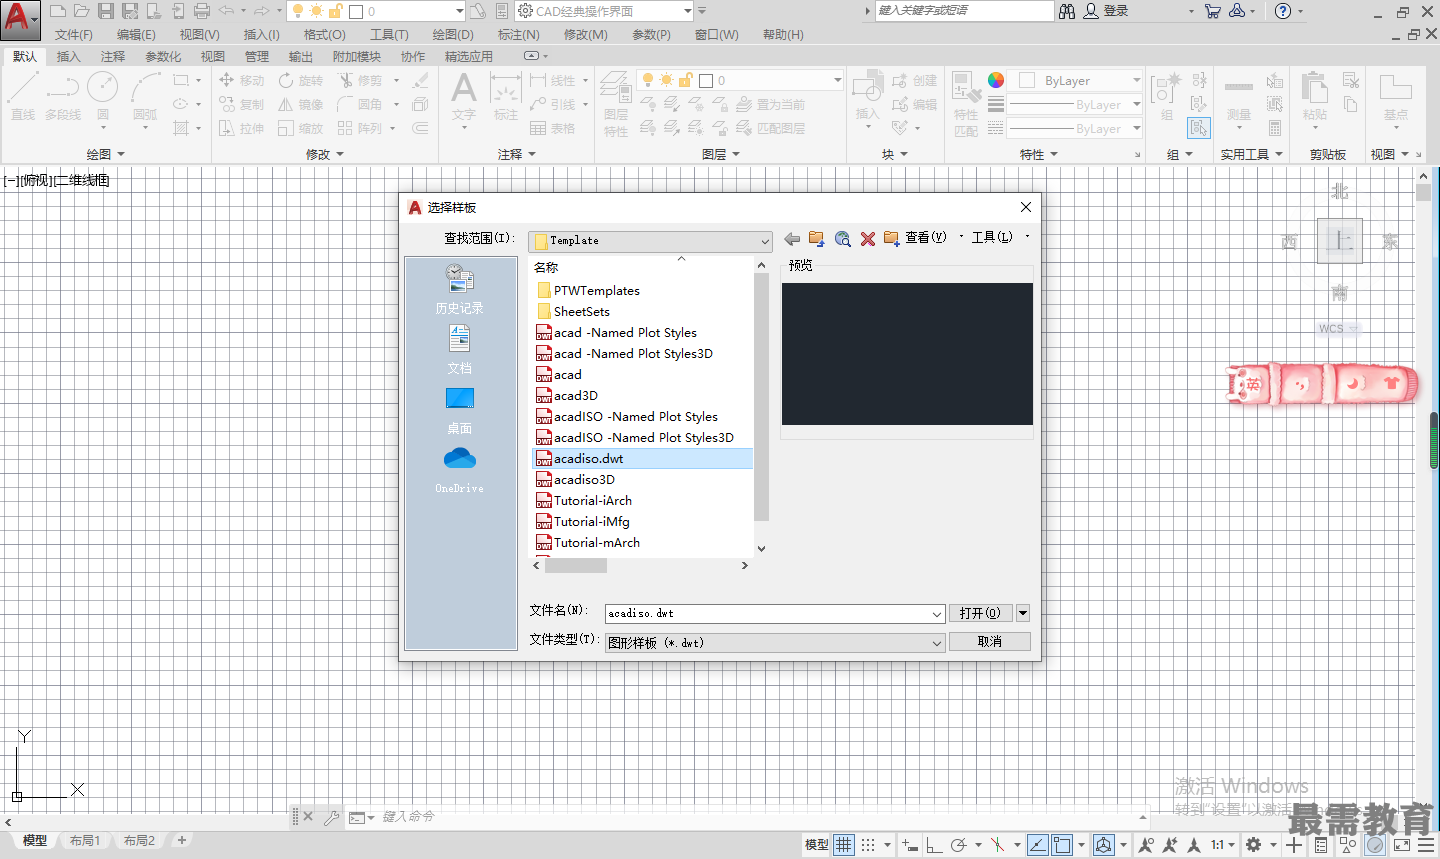Select the Mirror (镜像) tool

point(301,104)
